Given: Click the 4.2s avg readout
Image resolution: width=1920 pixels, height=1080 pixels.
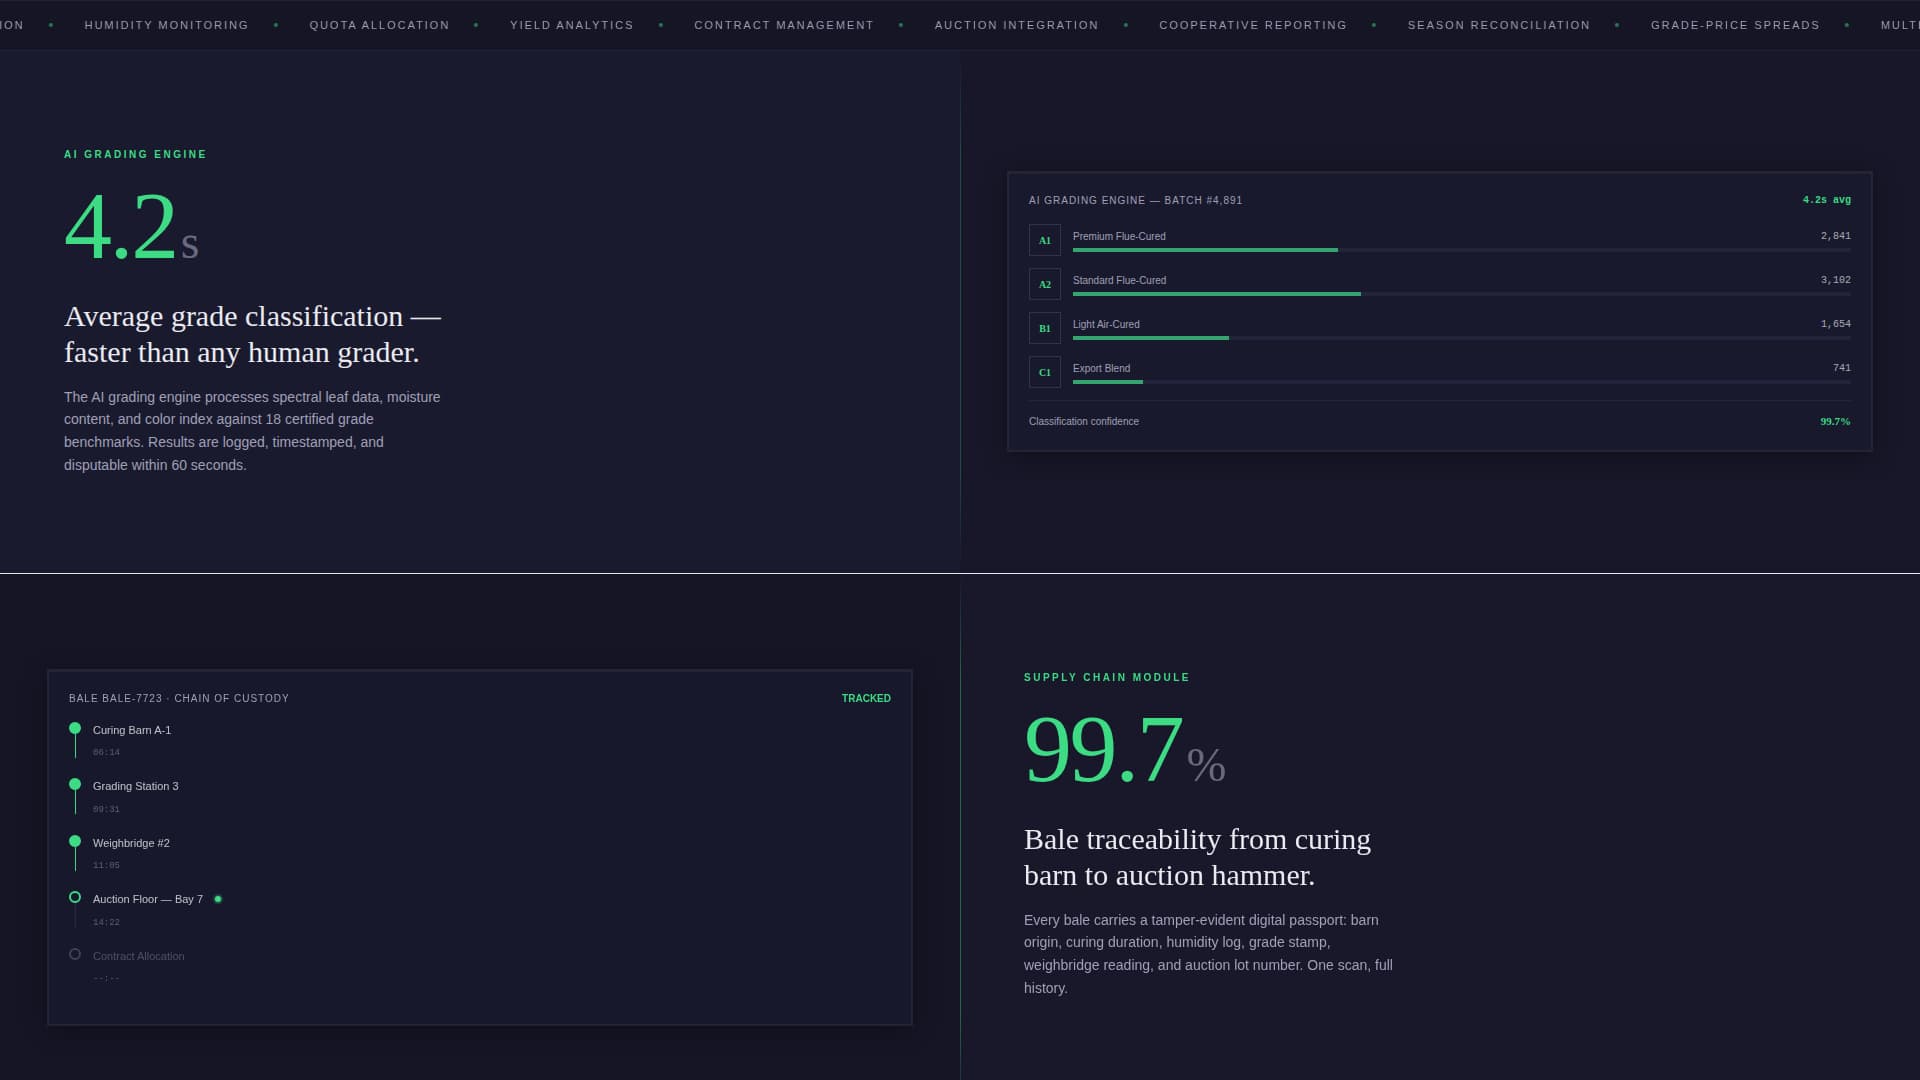Looking at the screenshot, I should pos(1826,200).
